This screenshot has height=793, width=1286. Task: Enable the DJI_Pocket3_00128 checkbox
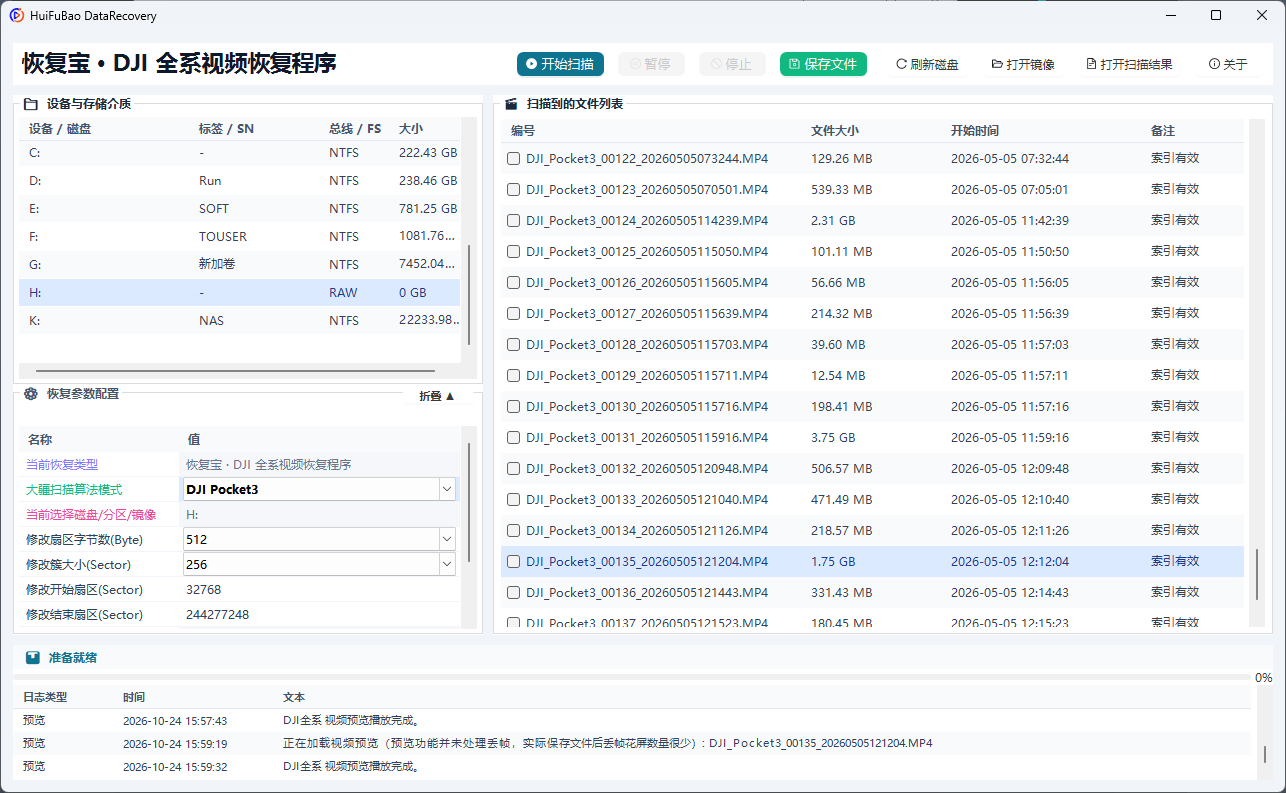point(513,344)
